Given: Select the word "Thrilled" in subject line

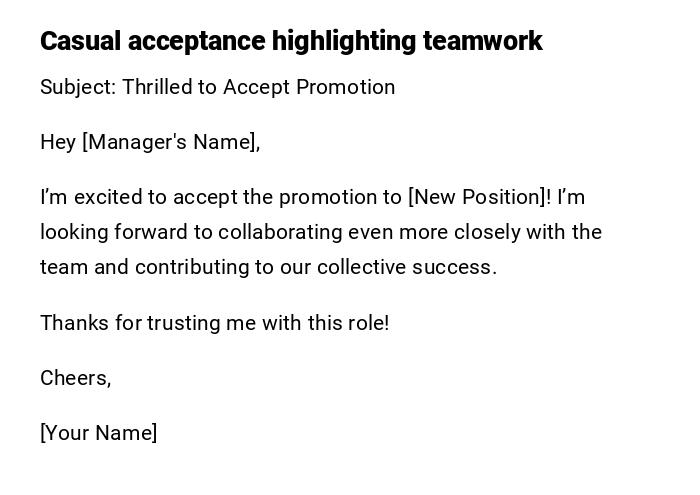Looking at the screenshot, I should pos(159,87).
